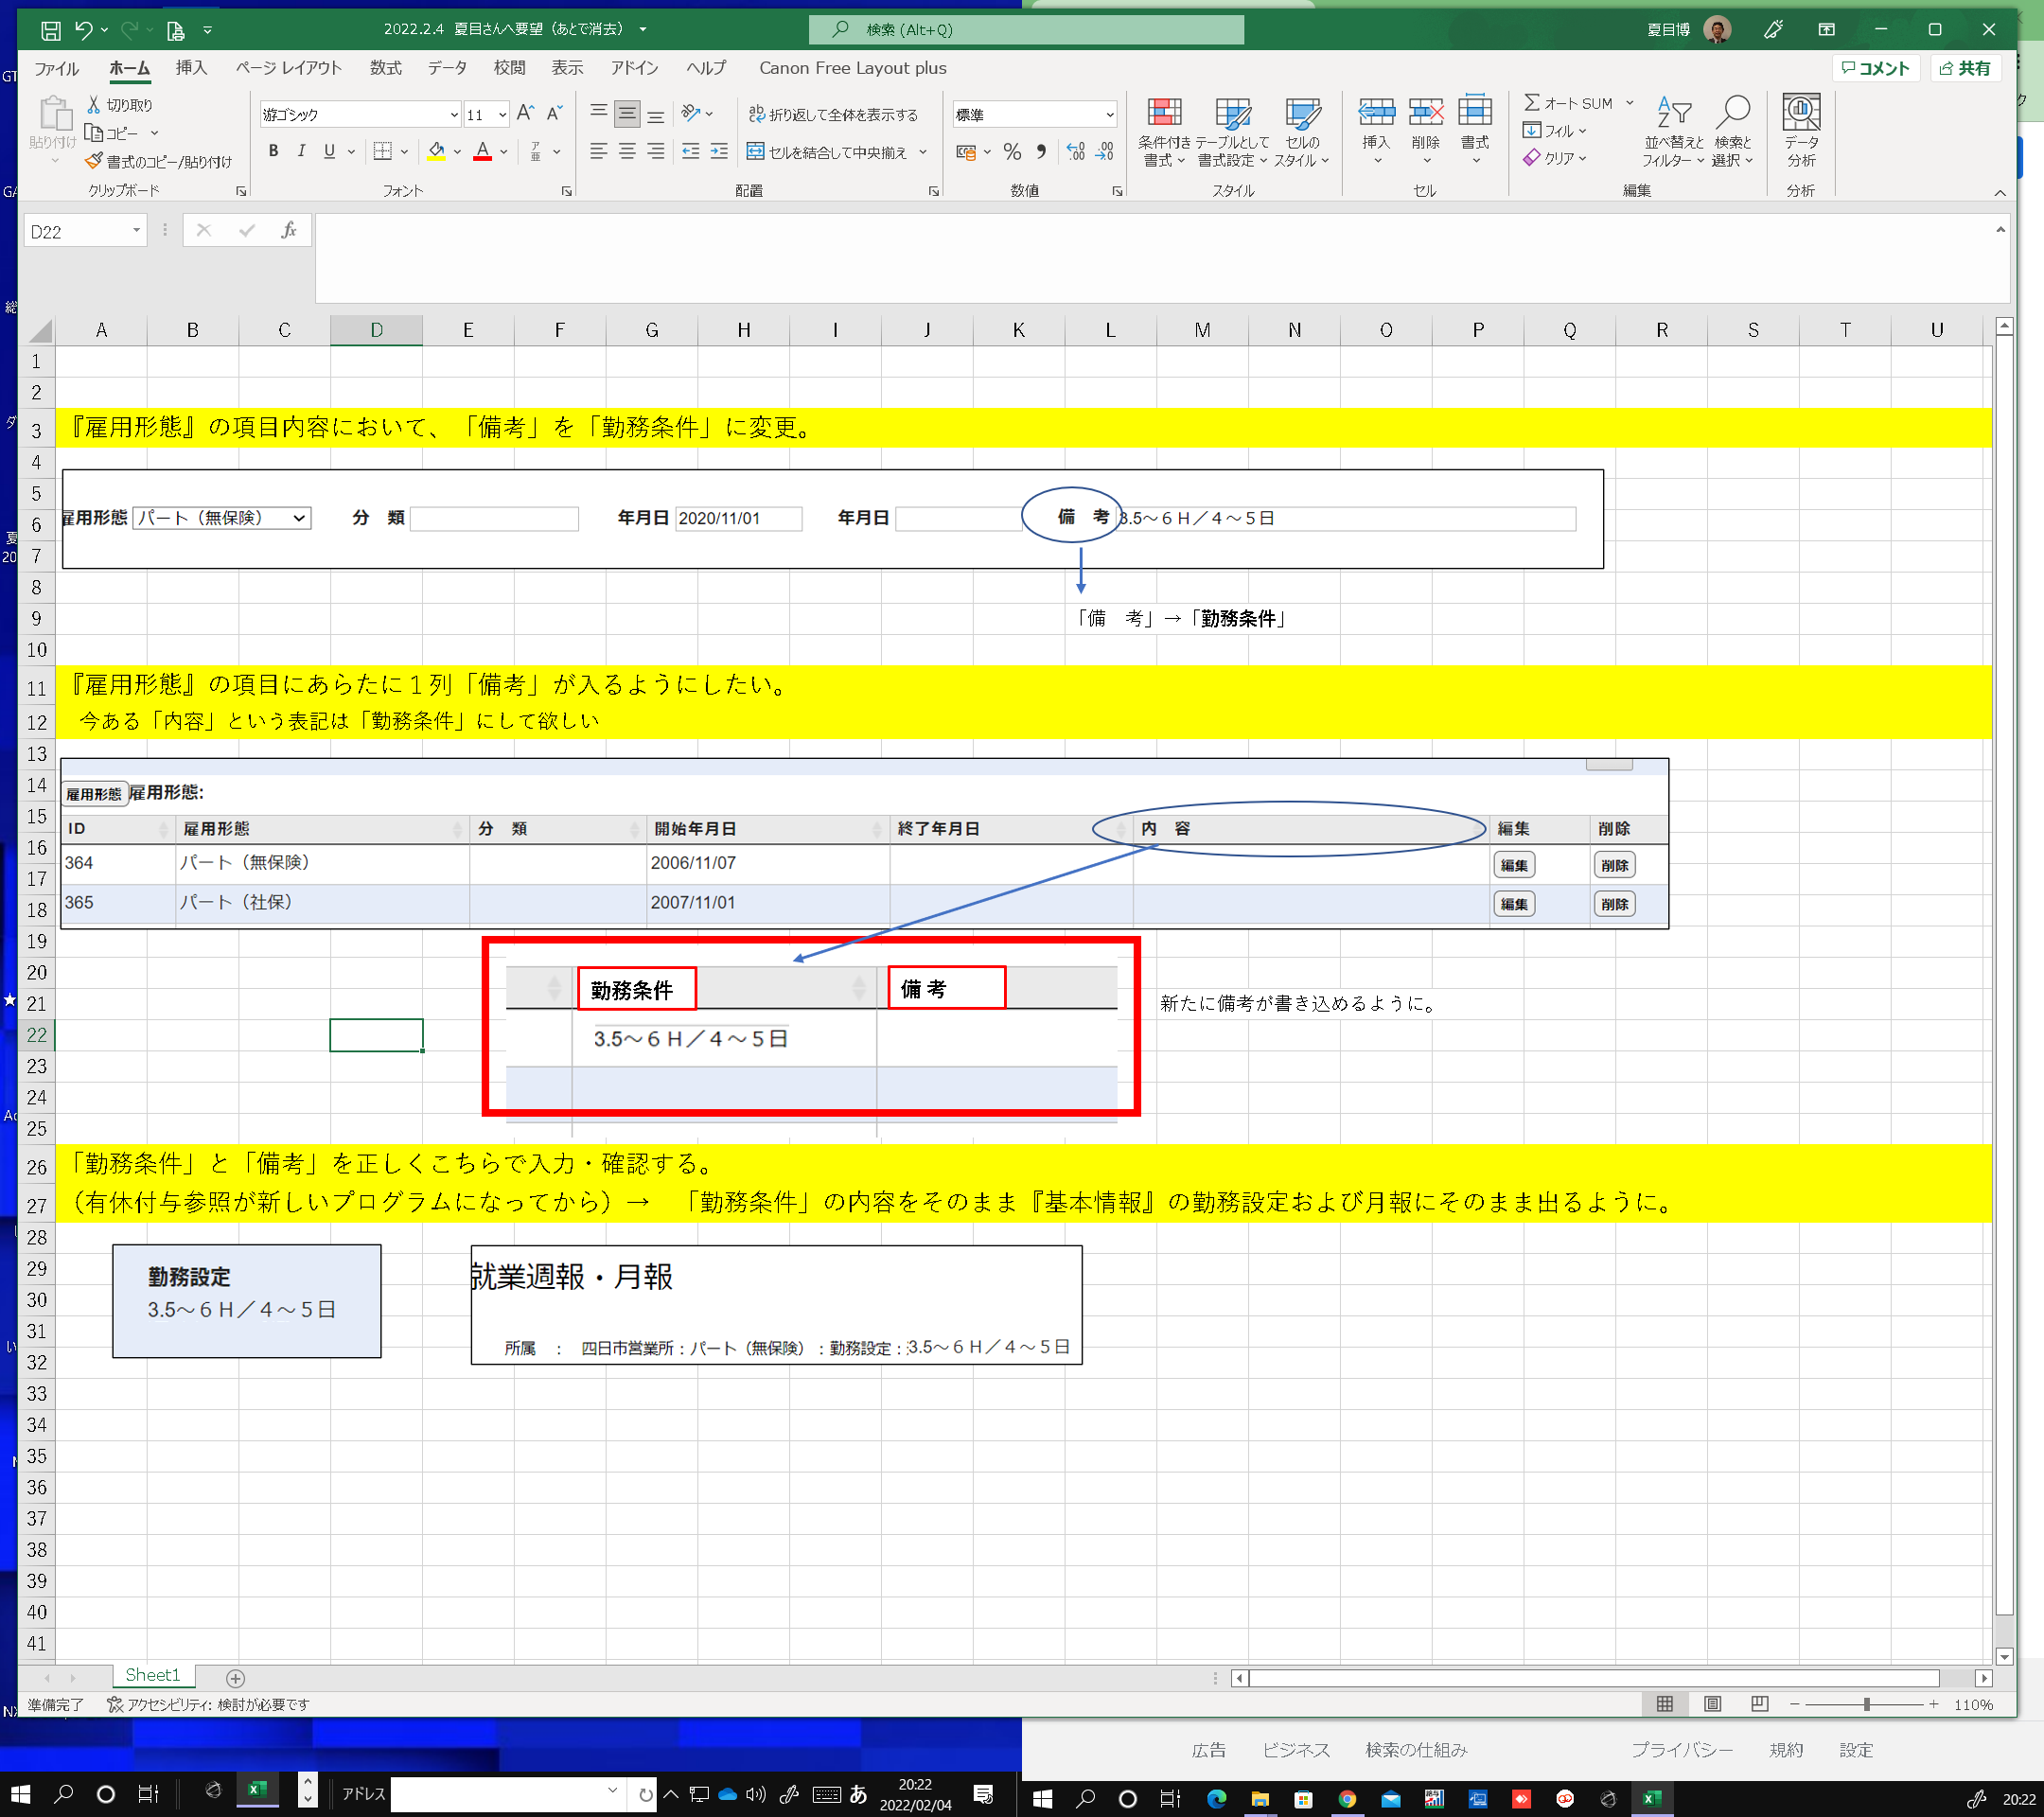This screenshot has width=2044, height=1817.
Task: Open the font name dropdown
Action: (454, 115)
